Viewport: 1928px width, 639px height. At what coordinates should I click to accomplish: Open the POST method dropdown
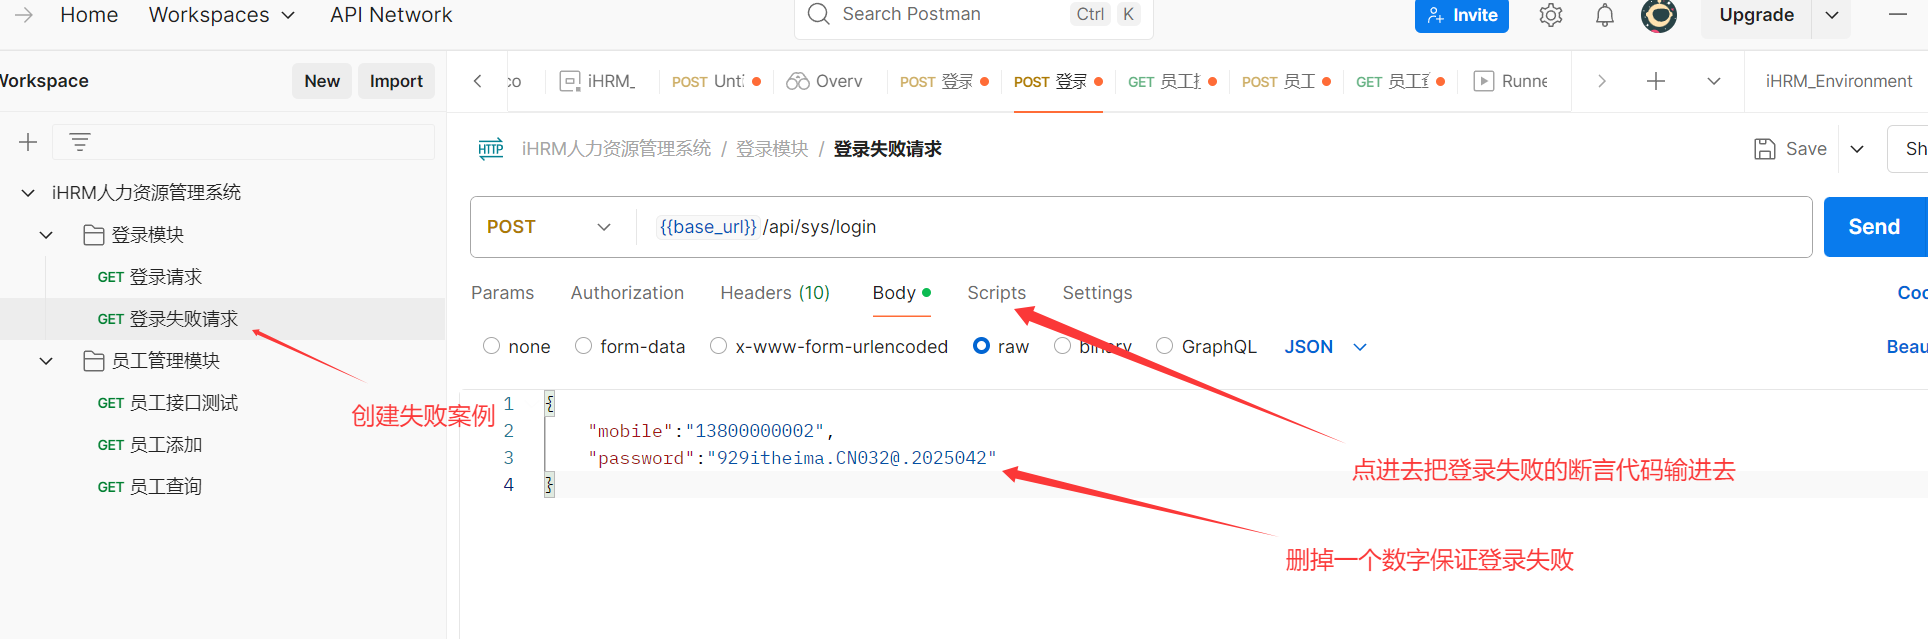click(549, 227)
